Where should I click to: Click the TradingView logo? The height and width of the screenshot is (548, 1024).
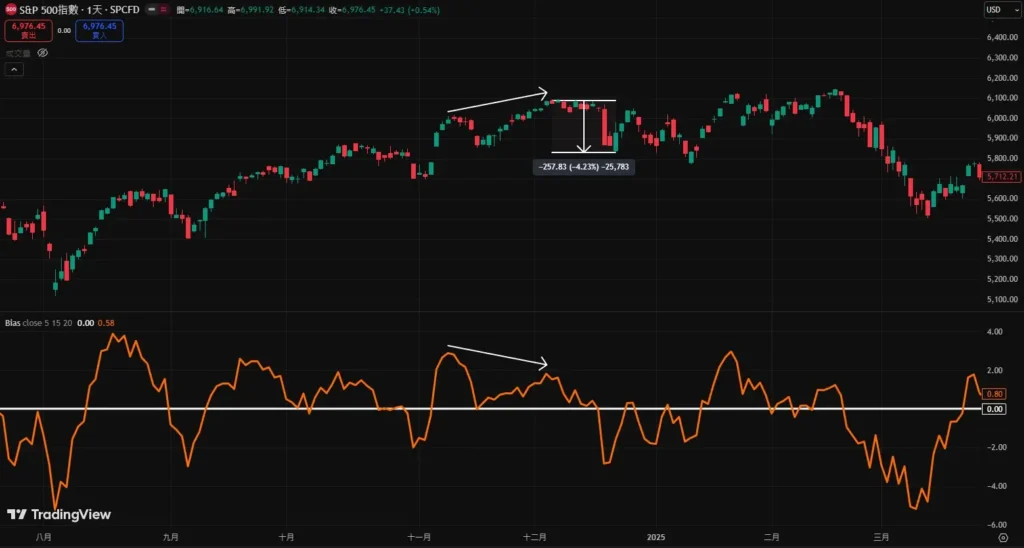coord(59,515)
